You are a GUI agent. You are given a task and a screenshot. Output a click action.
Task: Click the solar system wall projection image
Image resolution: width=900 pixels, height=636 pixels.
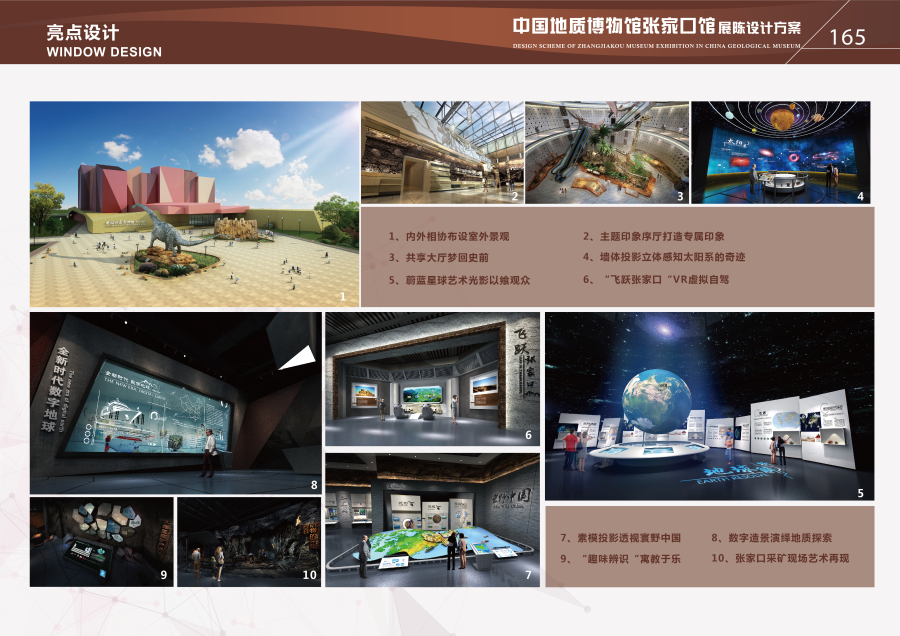[x=780, y=152]
